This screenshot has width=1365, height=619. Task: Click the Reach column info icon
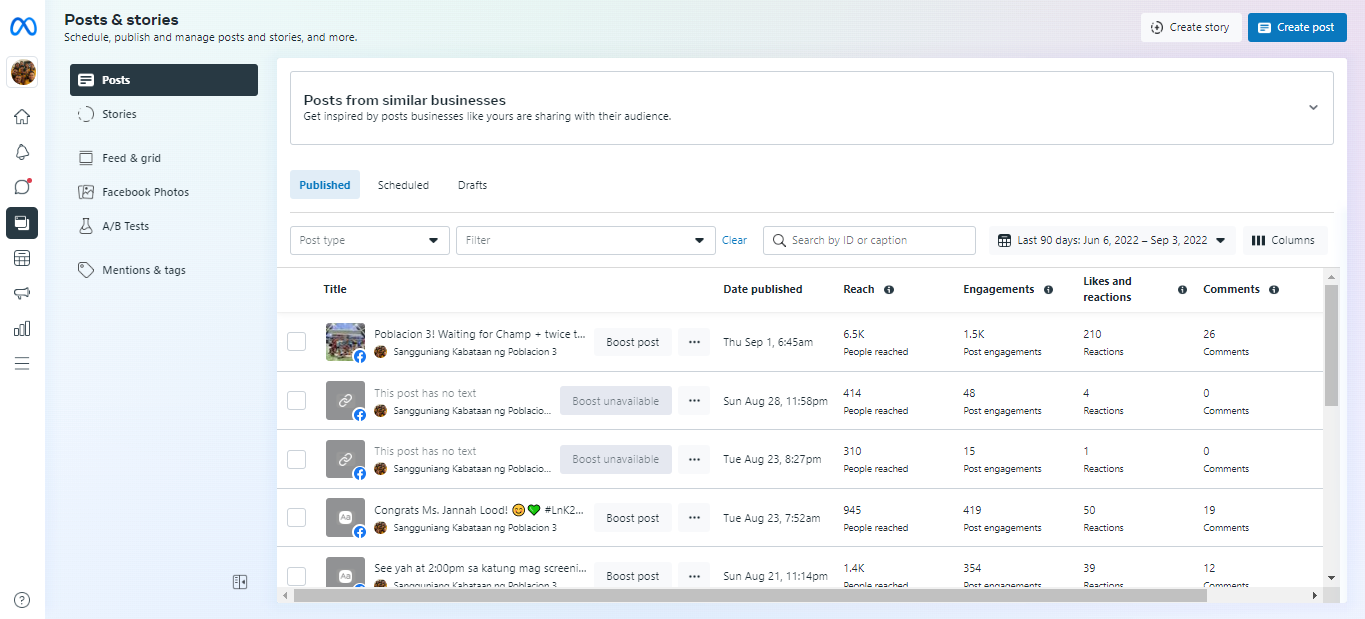(889, 290)
